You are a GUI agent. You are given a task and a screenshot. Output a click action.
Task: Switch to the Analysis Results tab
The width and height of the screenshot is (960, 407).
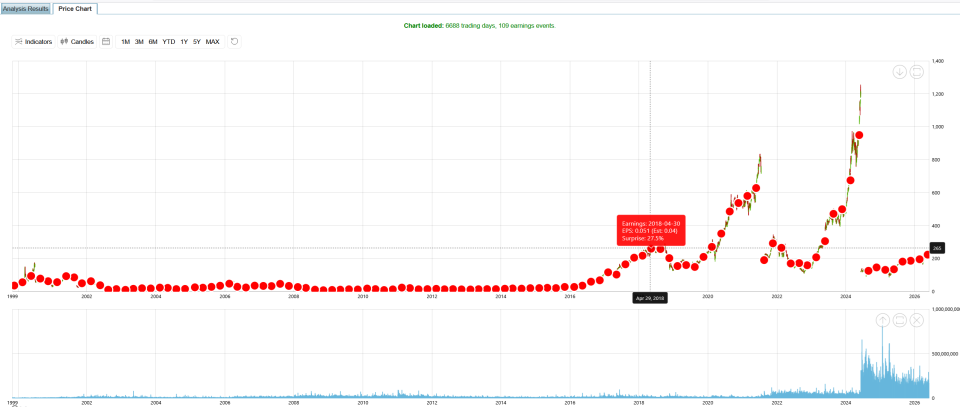tap(26, 9)
